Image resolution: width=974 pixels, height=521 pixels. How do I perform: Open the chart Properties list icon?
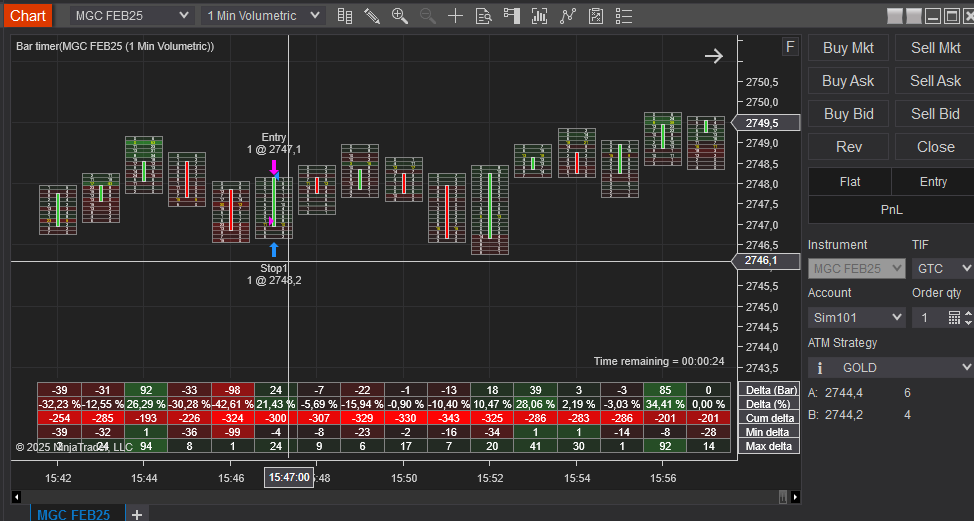tap(624, 16)
